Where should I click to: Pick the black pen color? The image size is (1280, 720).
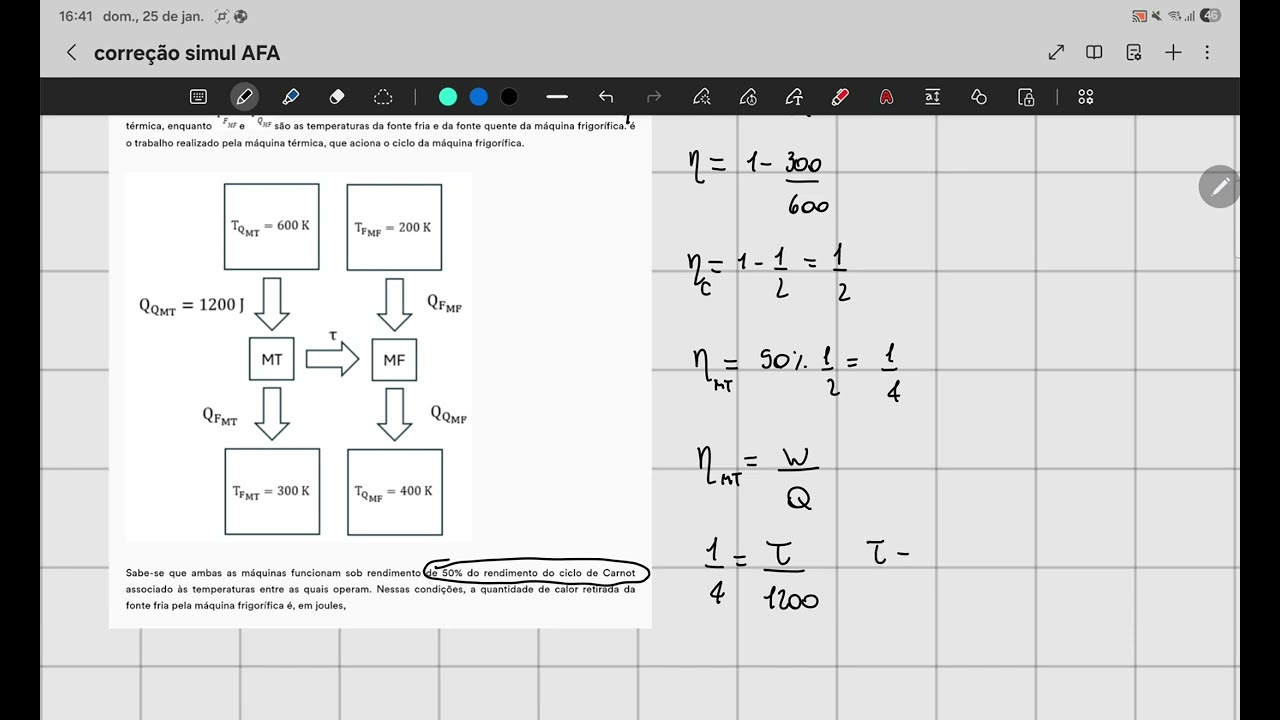pos(509,97)
